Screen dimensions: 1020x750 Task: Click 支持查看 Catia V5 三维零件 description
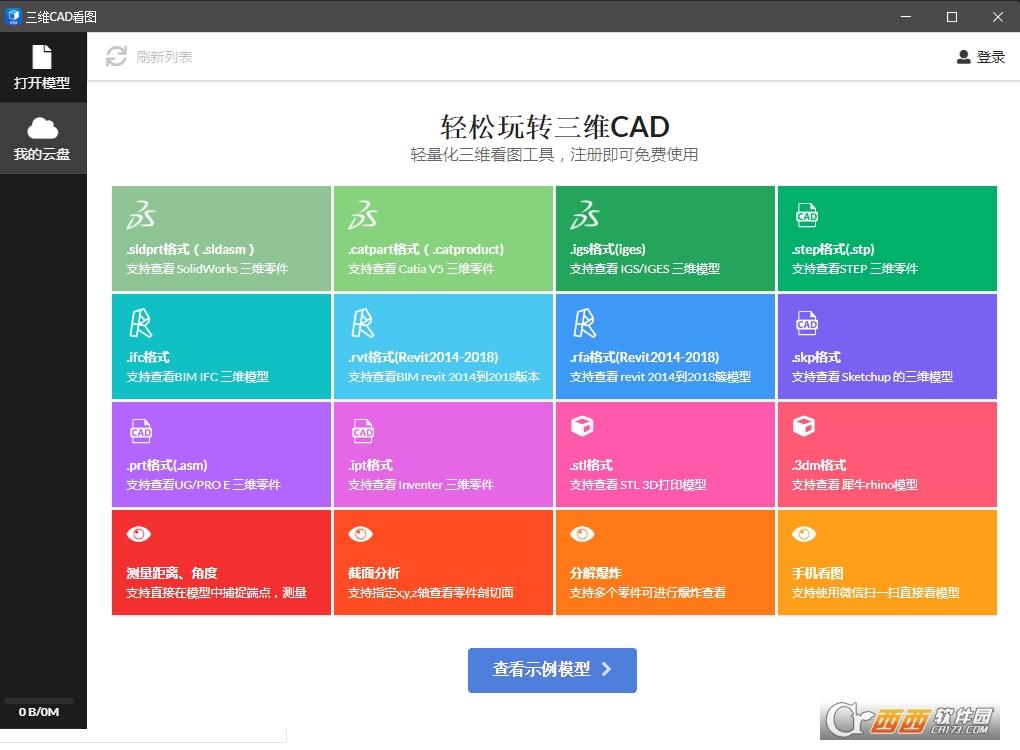421,269
